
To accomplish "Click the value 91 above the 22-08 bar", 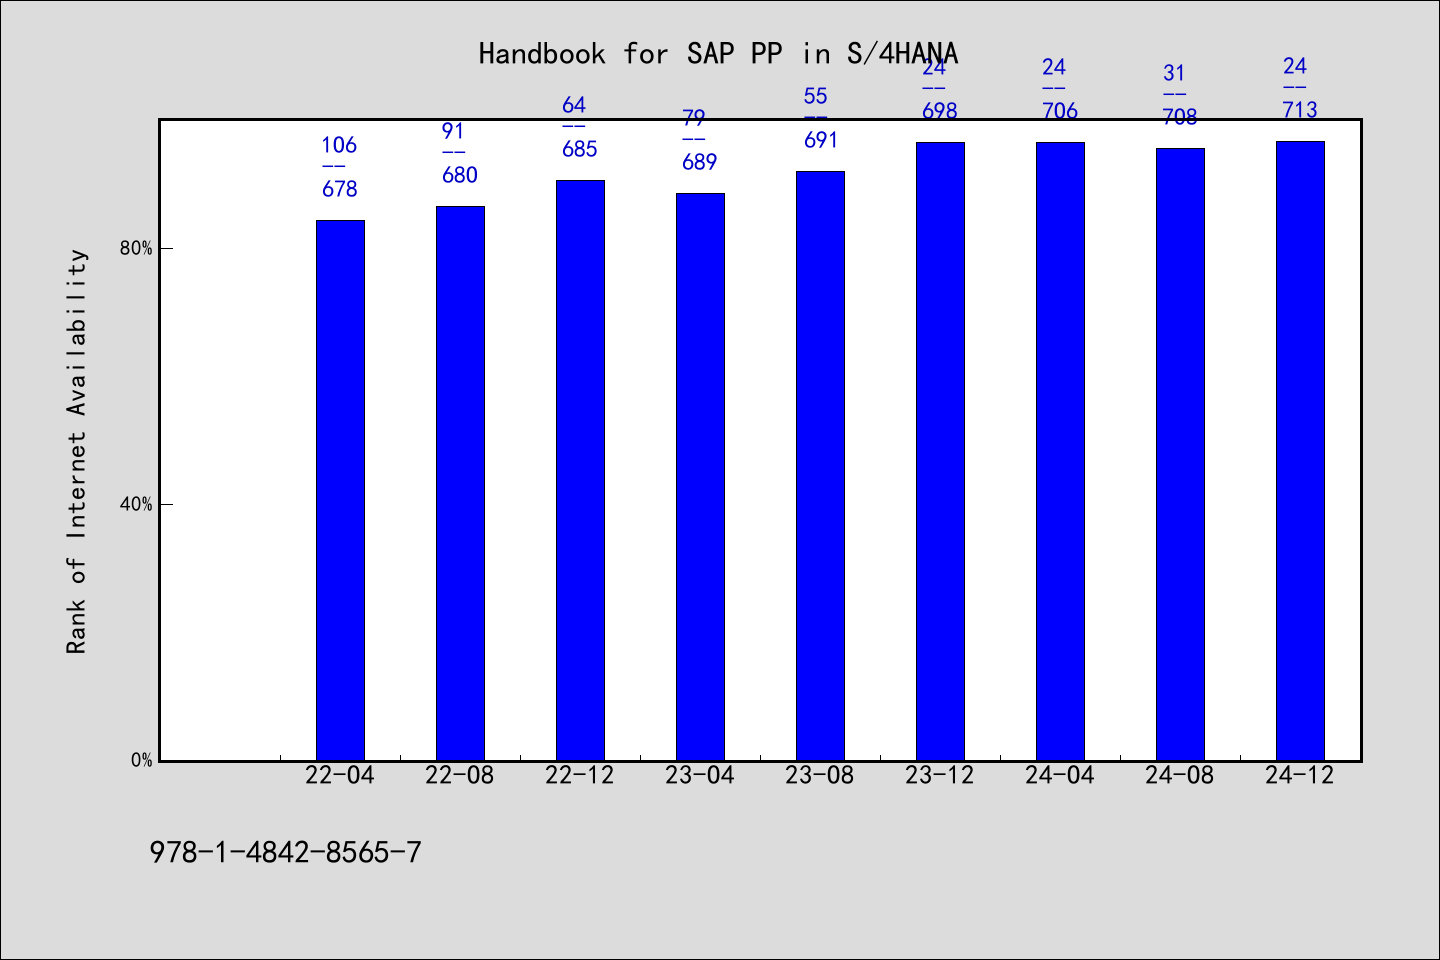I will (453, 131).
